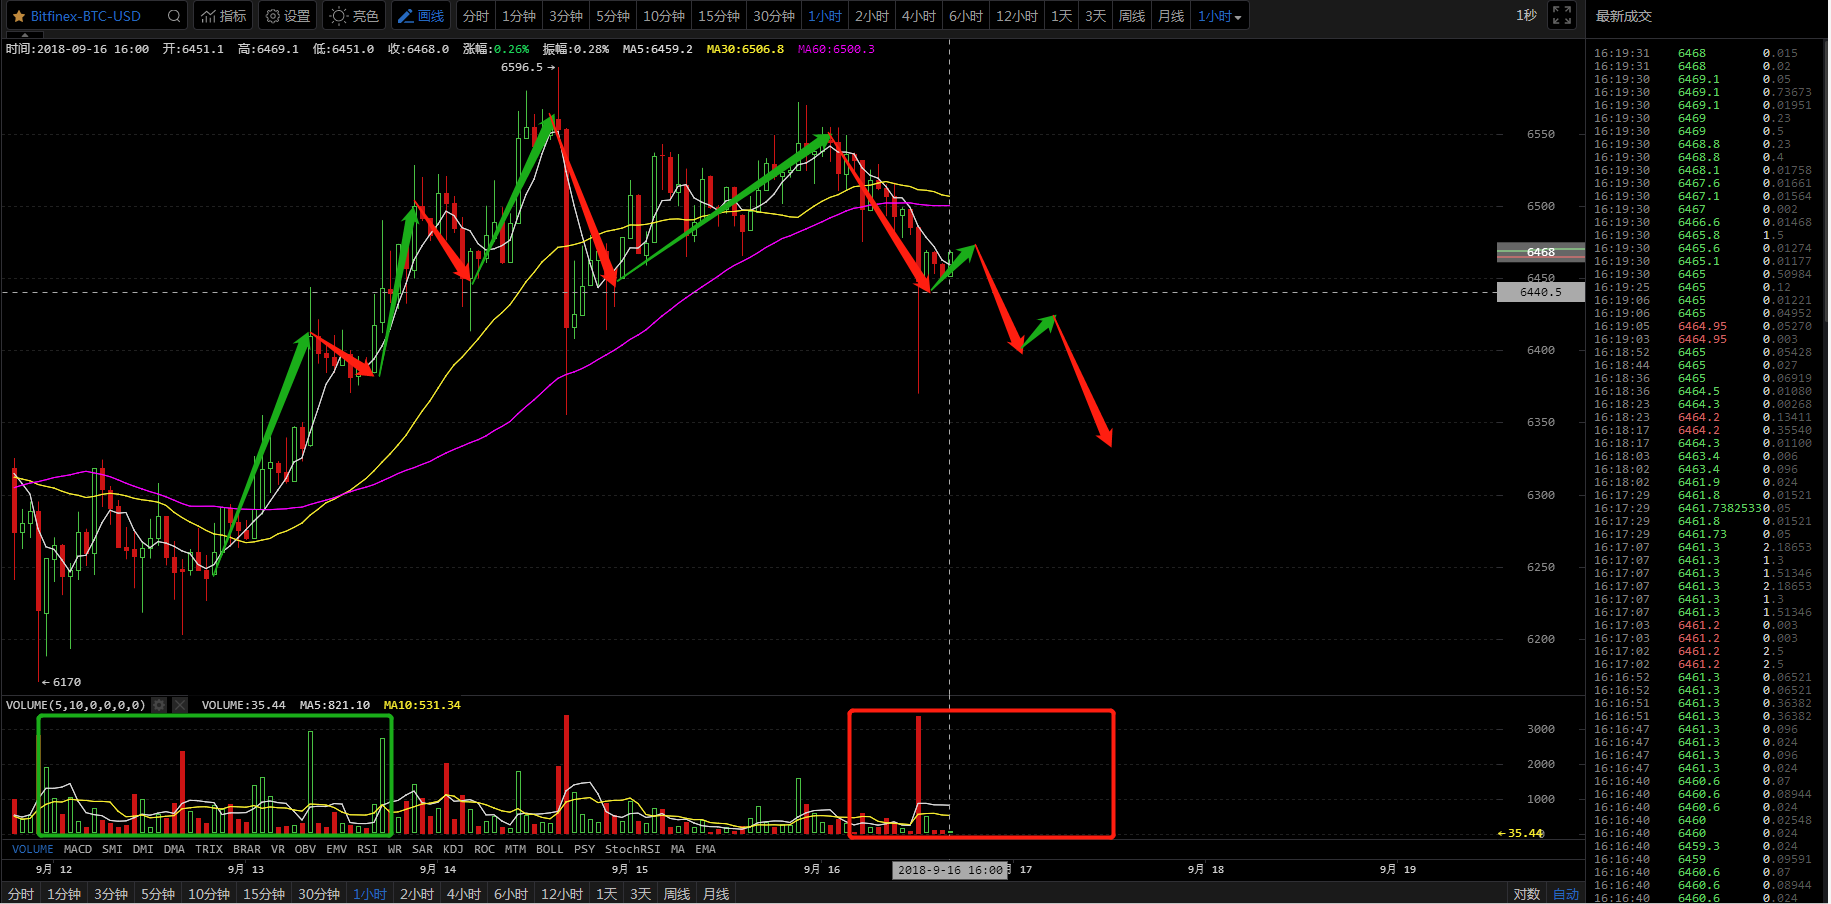The height and width of the screenshot is (904, 1831).
Task: Show the EMA indicator
Action: coord(706,849)
